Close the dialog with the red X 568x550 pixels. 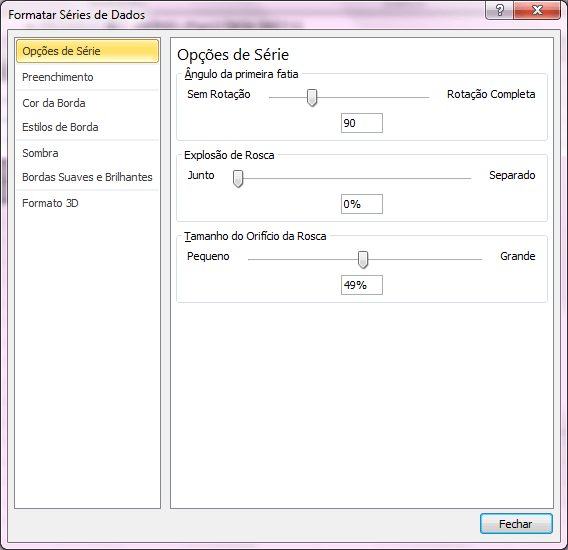(x=537, y=10)
